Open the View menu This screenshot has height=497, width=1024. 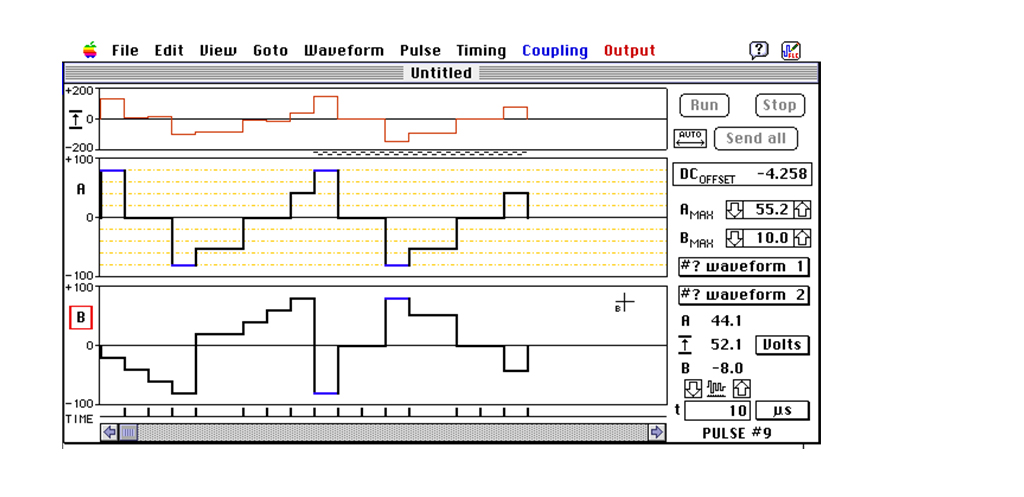point(218,50)
